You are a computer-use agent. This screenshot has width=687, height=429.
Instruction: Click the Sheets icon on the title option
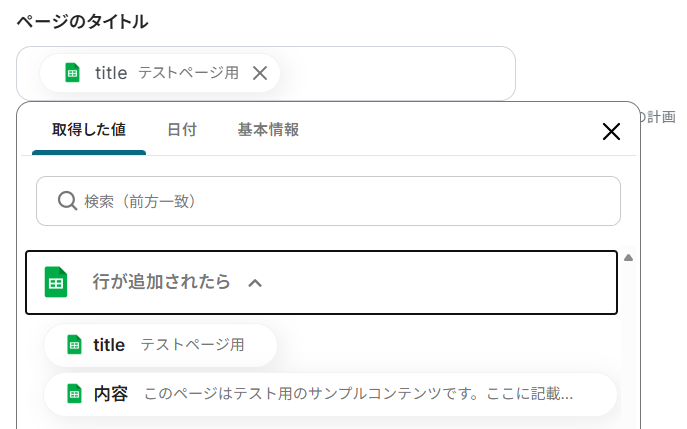click(74, 345)
